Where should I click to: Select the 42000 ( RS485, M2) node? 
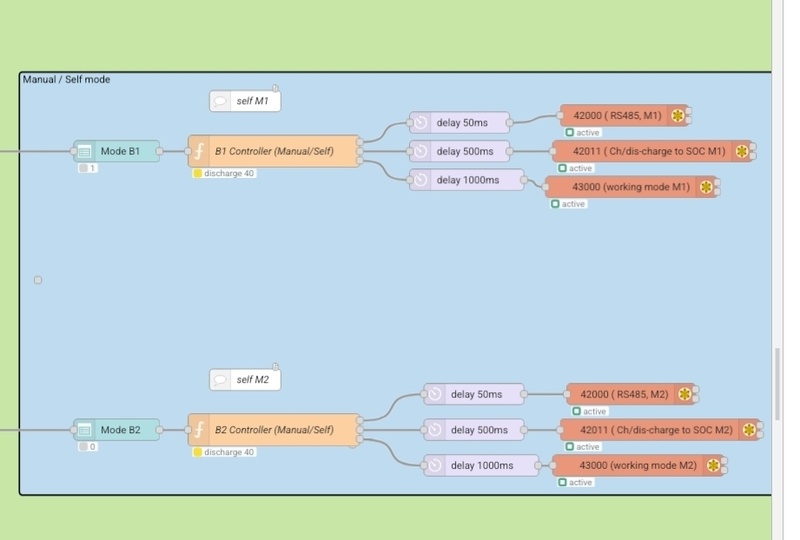631,394
